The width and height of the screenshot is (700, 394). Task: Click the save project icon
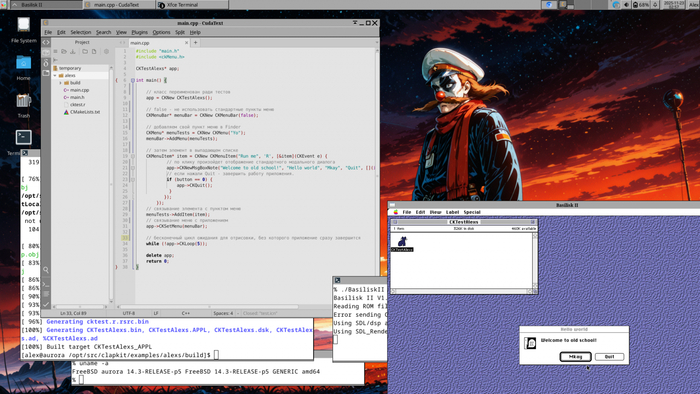[73, 51]
